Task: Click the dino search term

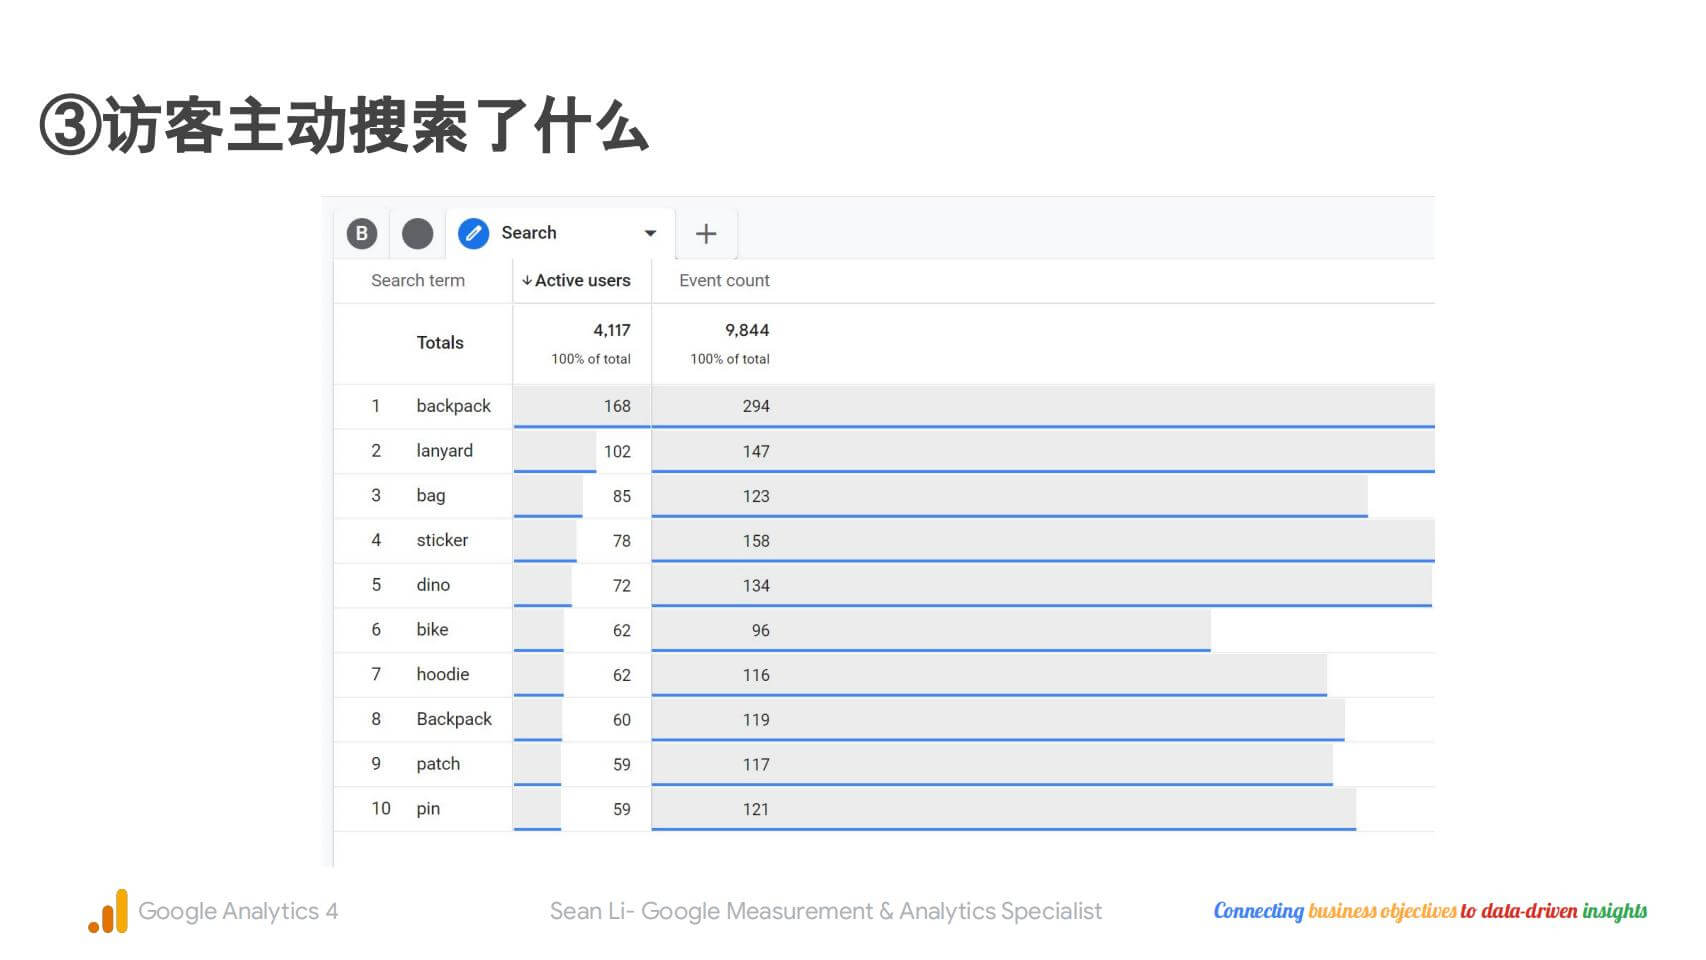Action: [x=433, y=585]
